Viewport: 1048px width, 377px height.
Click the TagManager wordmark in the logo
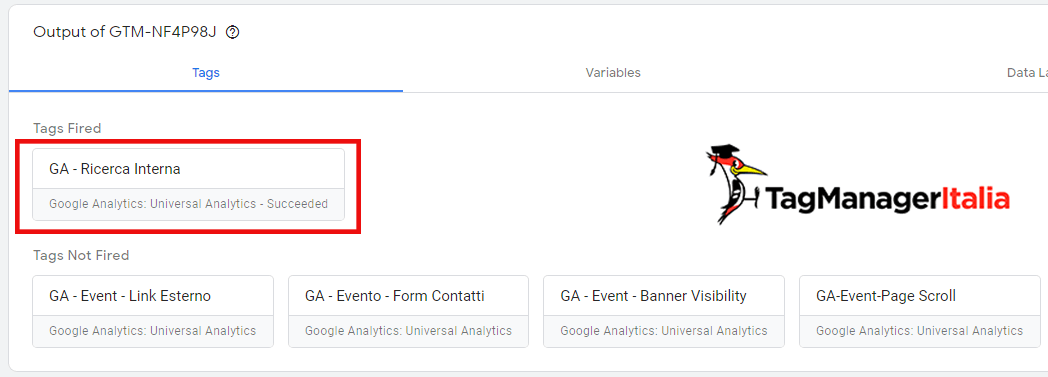tap(852, 199)
